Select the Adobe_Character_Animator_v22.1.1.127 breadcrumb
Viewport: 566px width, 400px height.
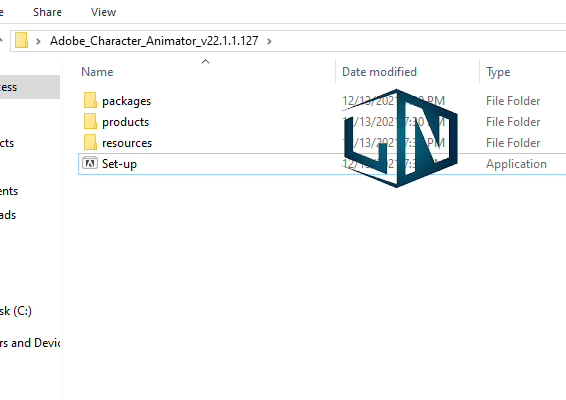pos(154,41)
